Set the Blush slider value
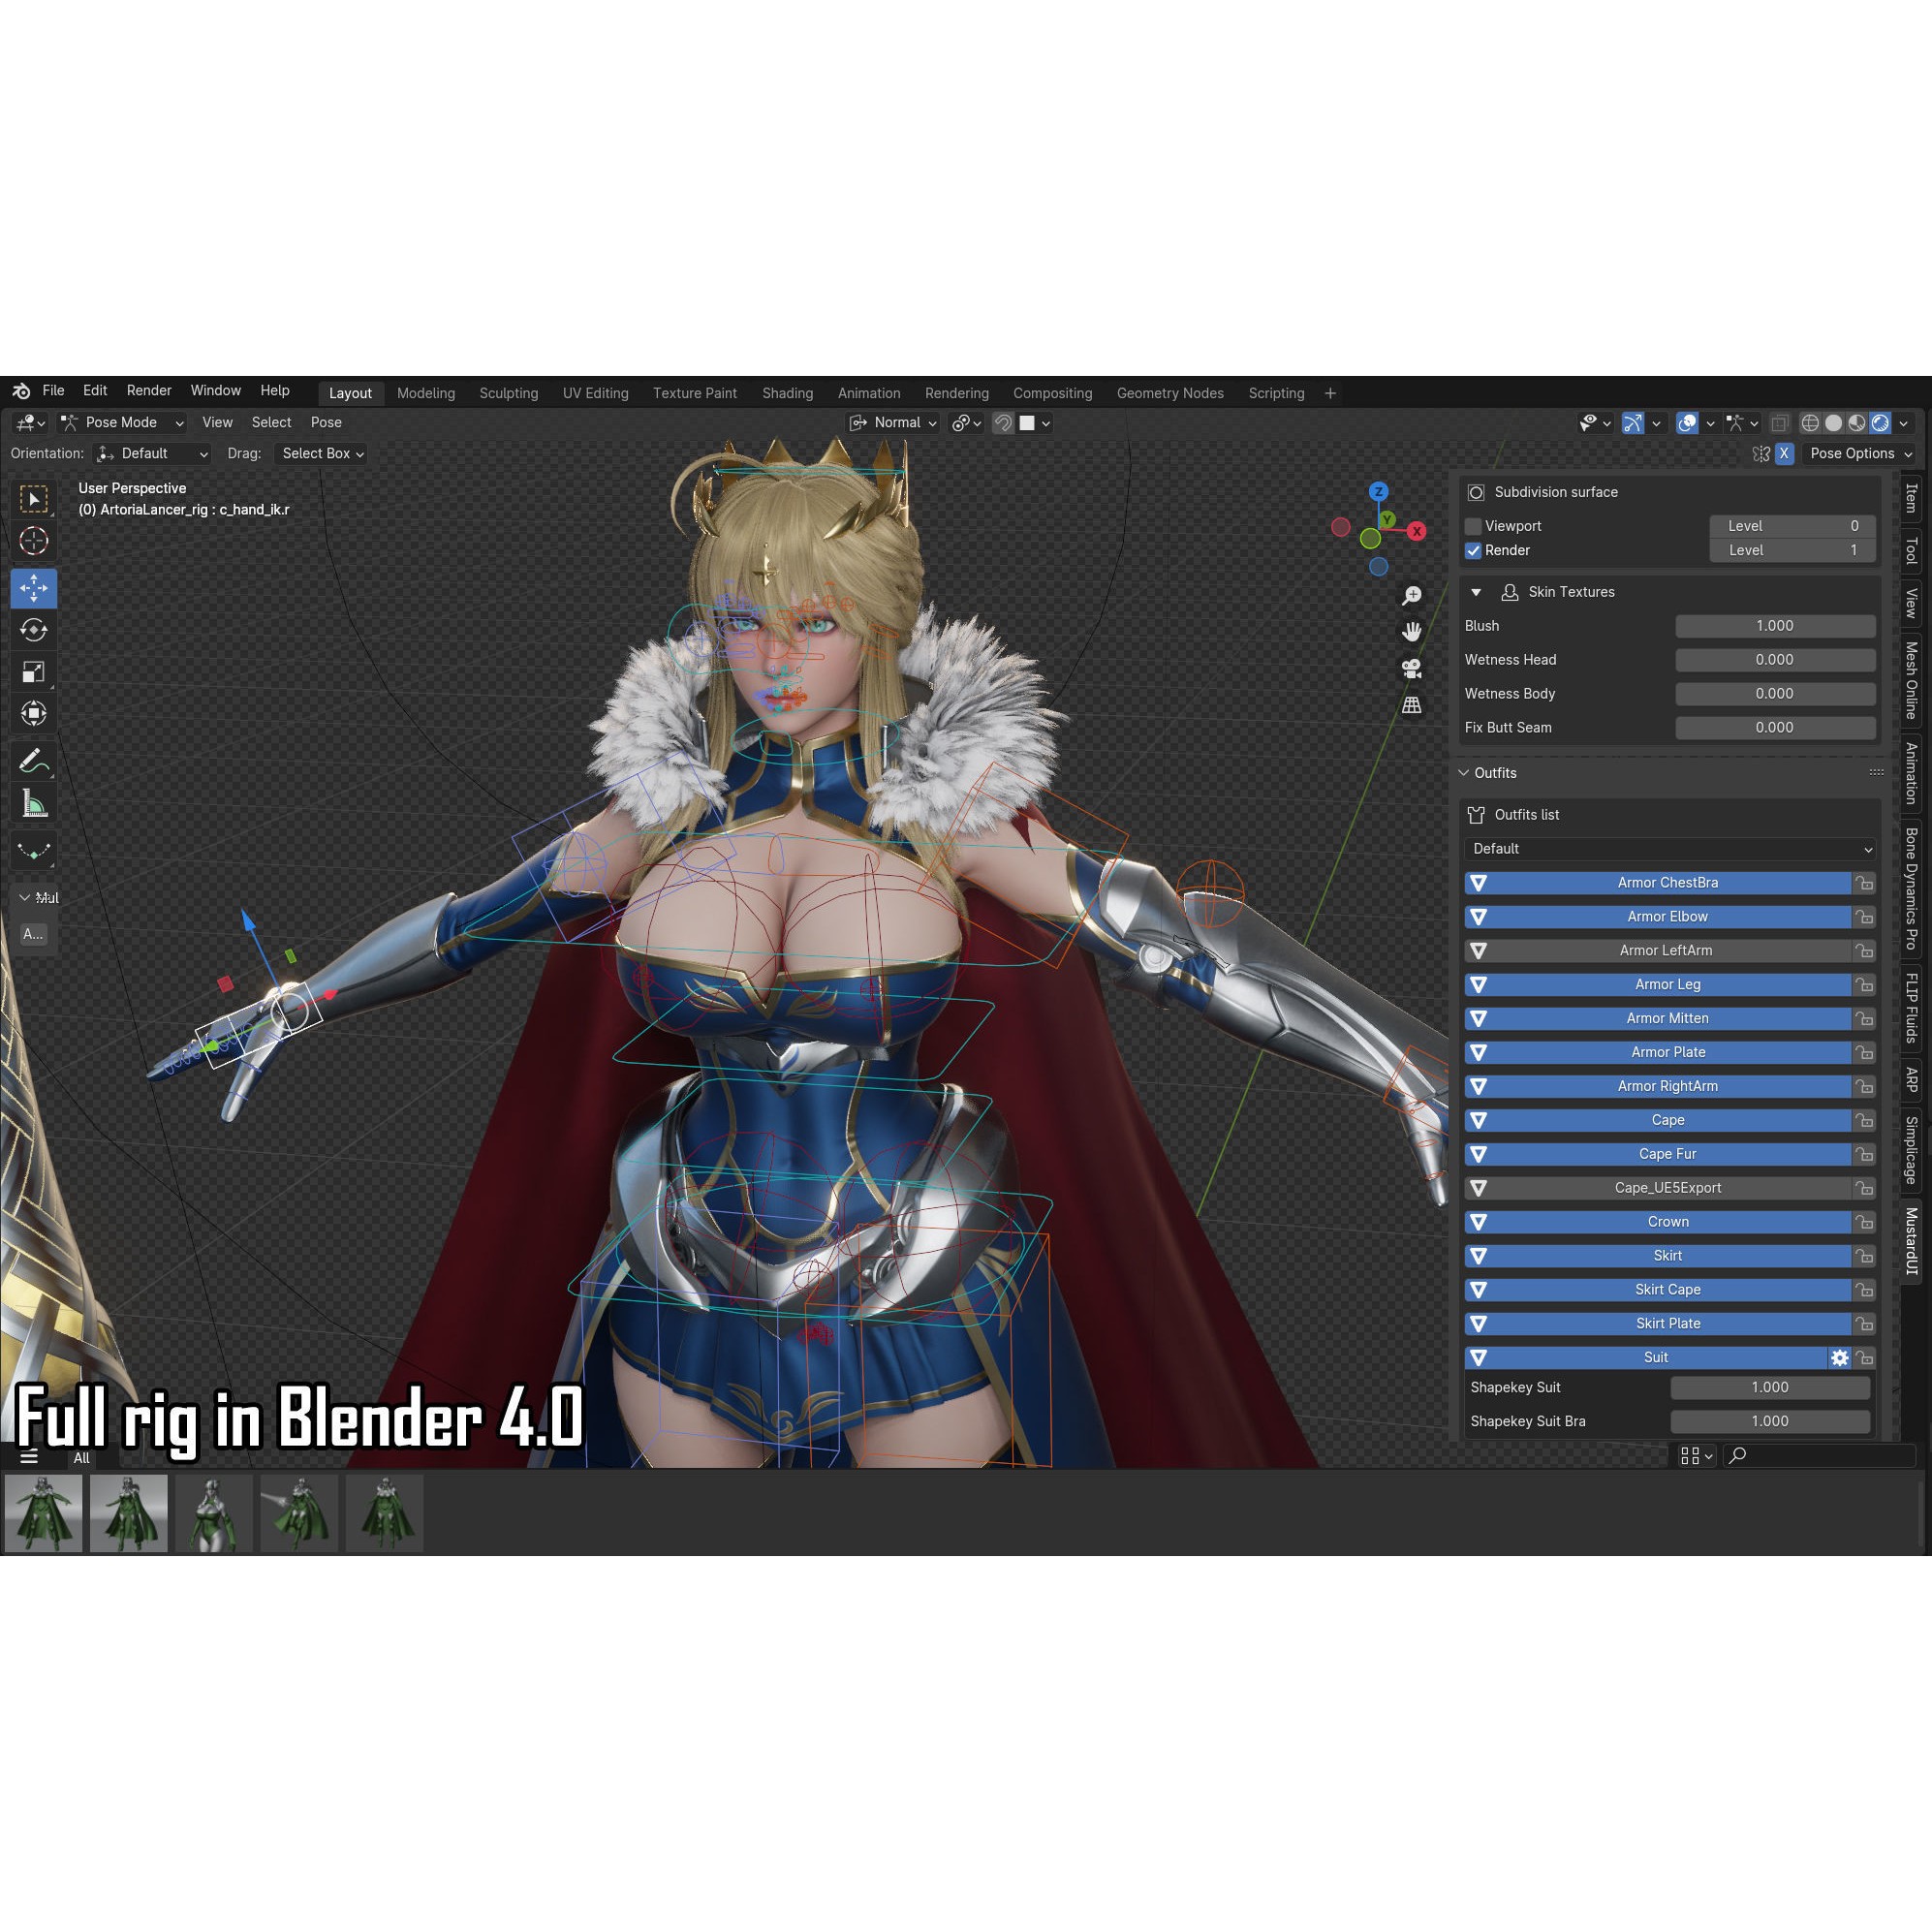Viewport: 1932px width, 1932px height. [1775, 625]
